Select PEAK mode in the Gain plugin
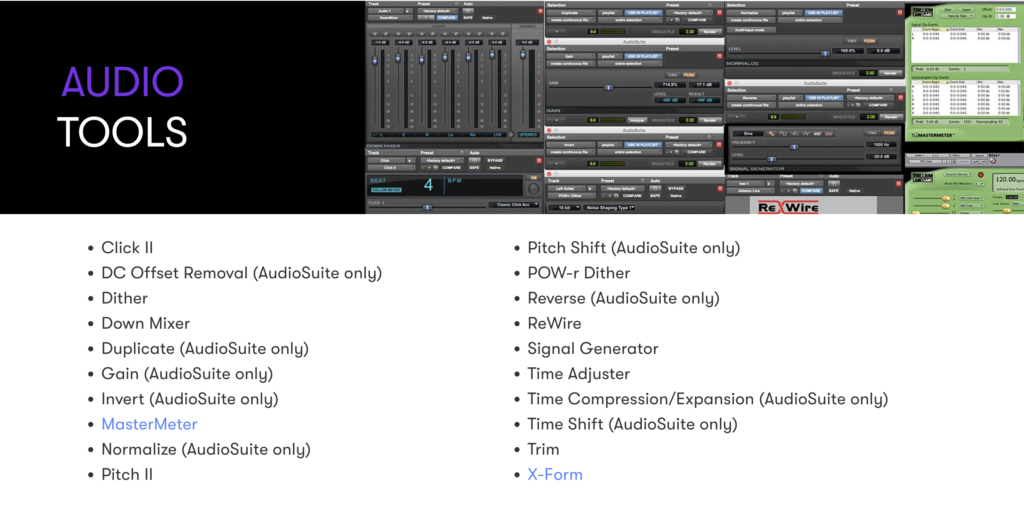 tap(689, 75)
